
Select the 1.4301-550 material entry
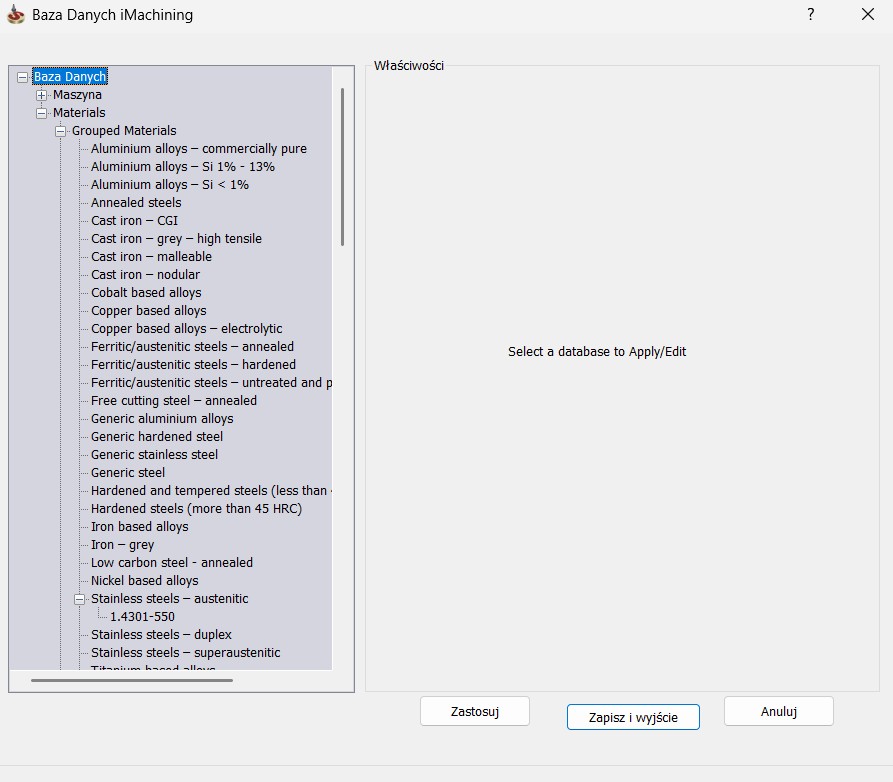[142, 617]
